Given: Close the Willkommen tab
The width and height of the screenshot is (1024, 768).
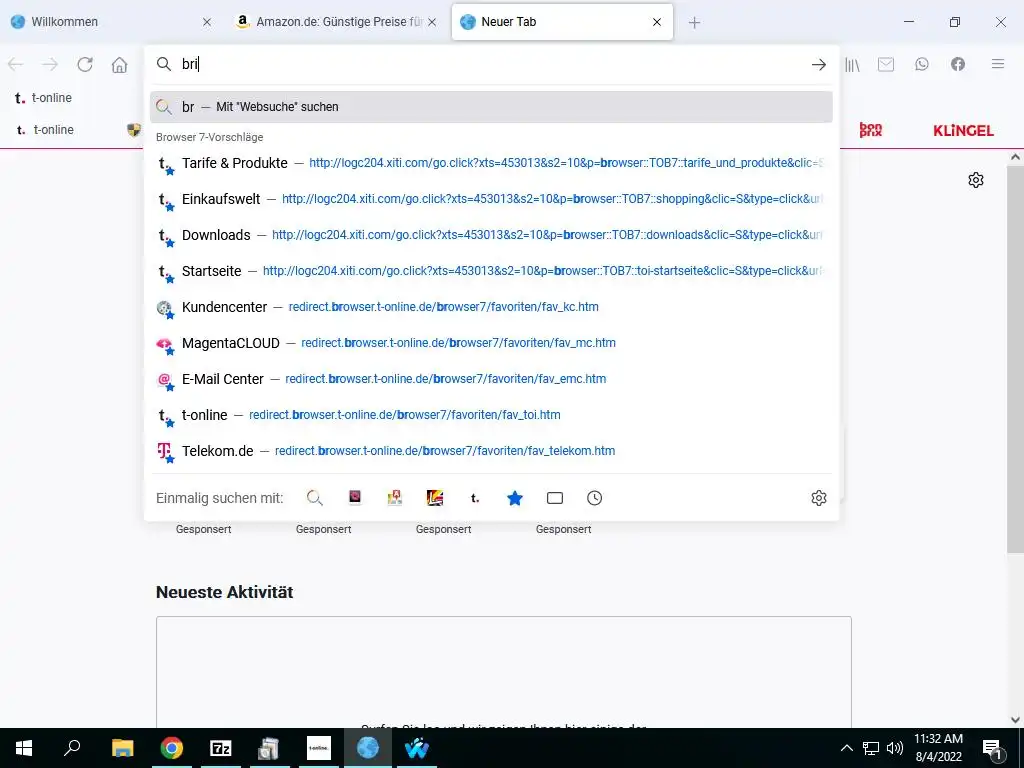Looking at the screenshot, I should click(x=206, y=22).
